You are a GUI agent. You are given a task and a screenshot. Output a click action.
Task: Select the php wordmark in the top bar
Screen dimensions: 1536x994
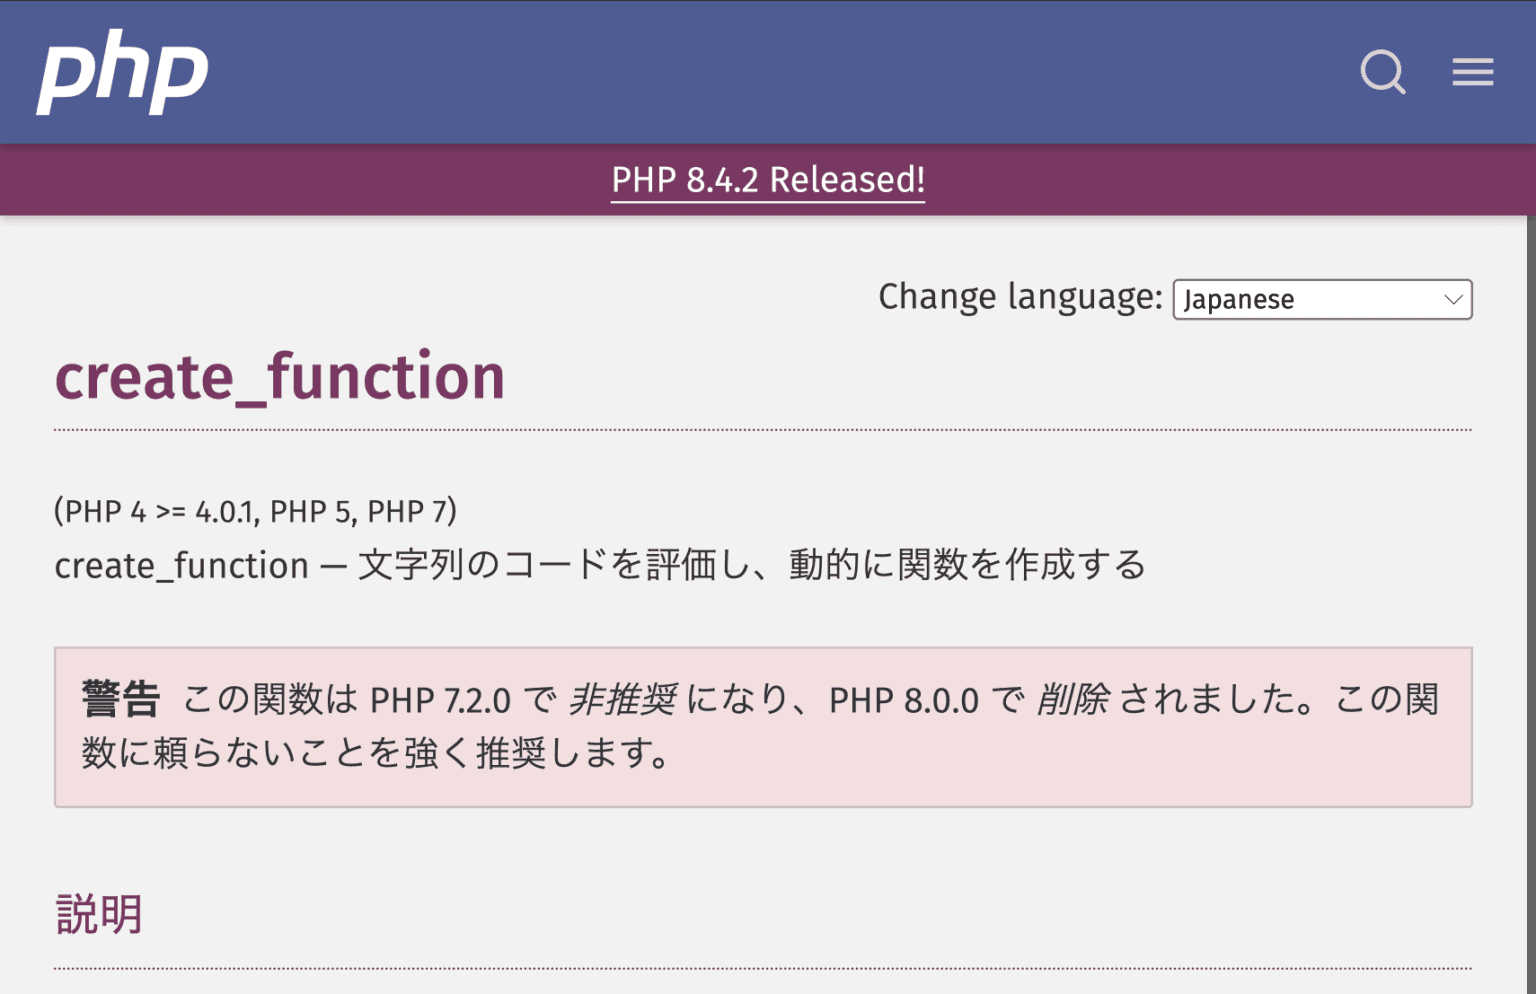point(120,71)
